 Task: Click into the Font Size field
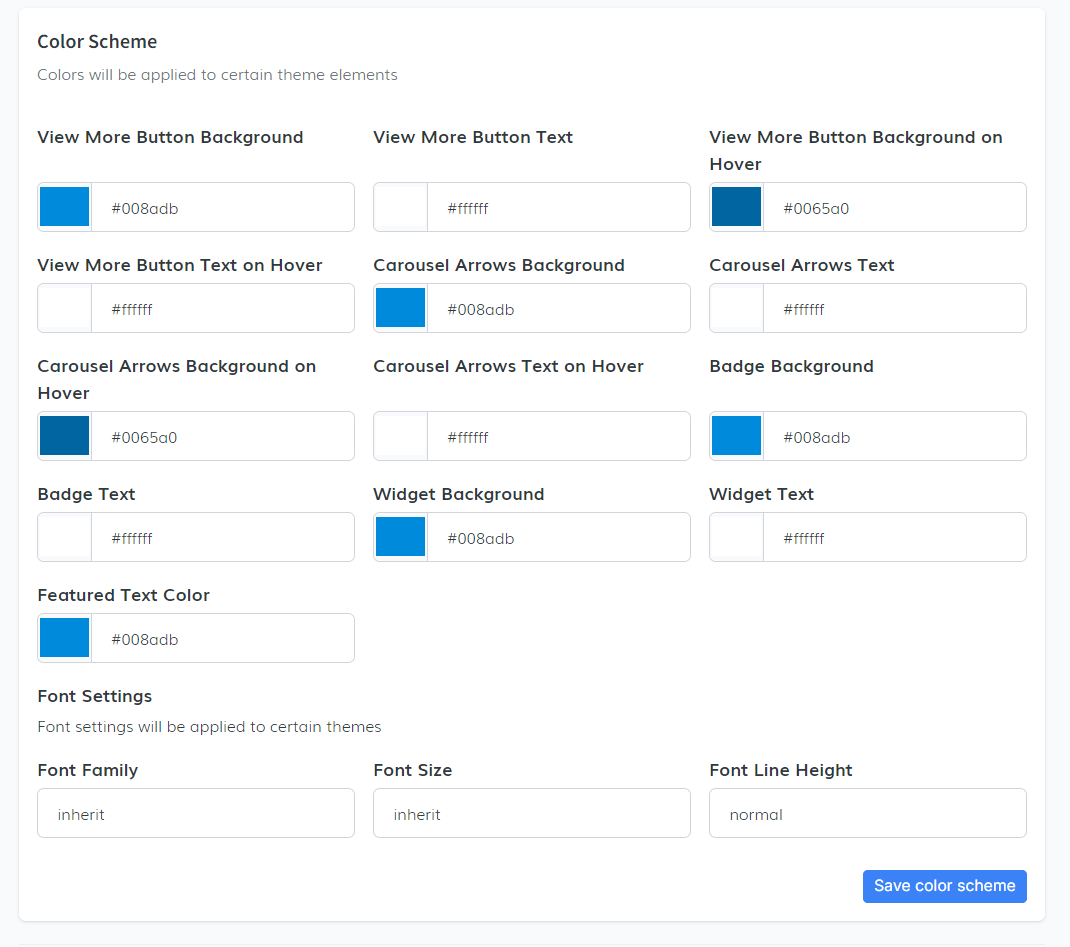[x=532, y=813]
